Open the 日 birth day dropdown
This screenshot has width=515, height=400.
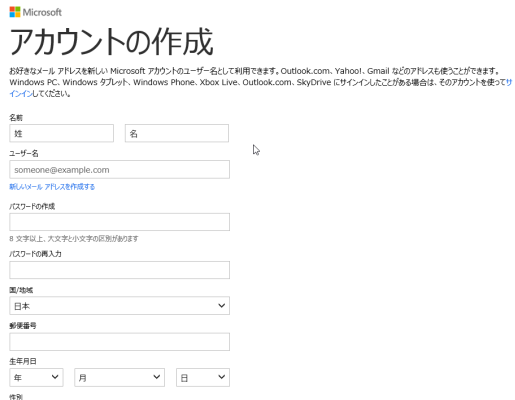click(203, 377)
